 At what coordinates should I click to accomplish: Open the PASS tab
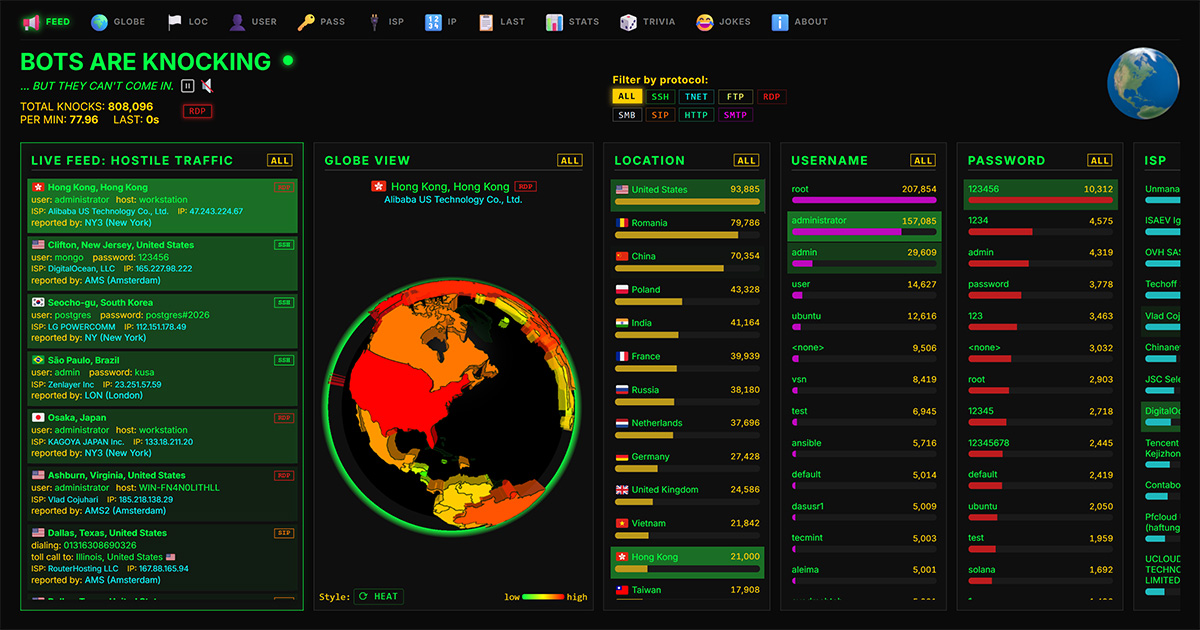click(x=321, y=21)
